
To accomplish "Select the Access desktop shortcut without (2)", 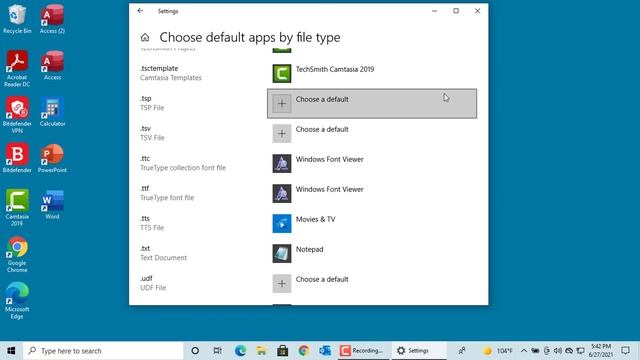I will click(52, 65).
